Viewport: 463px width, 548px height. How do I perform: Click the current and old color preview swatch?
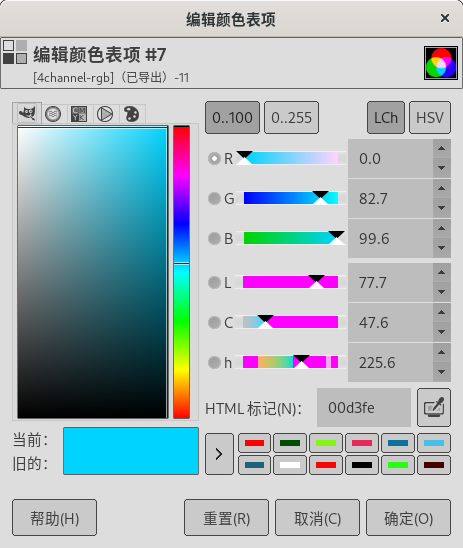coord(131,451)
